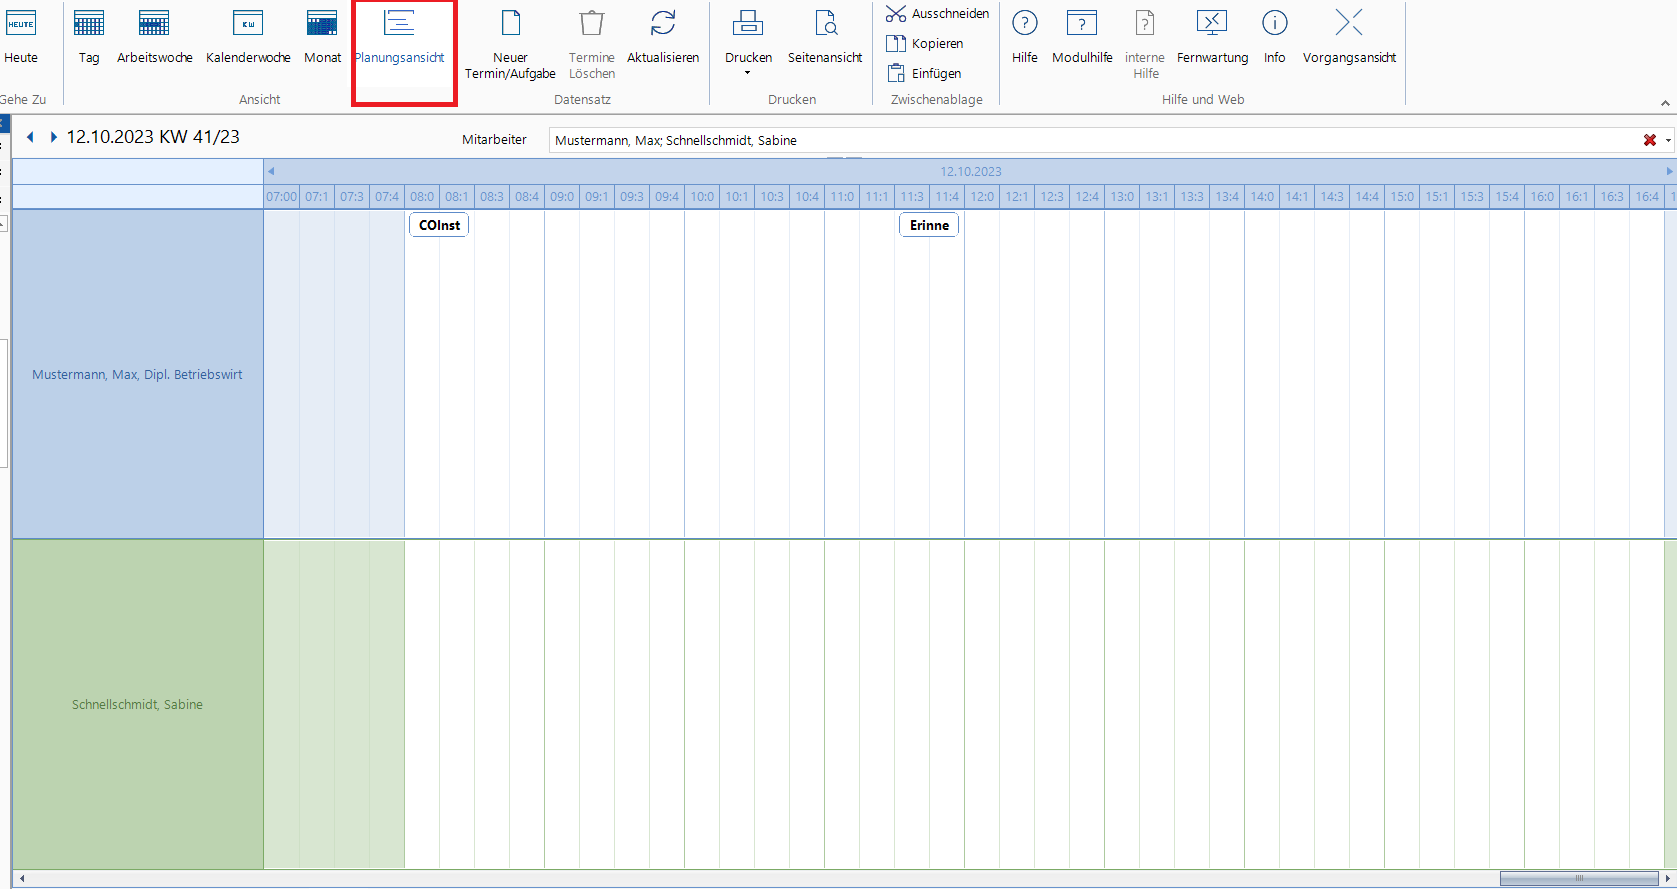
Task: Click Ausschneiden in Zwischenablage
Action: click(938, 14)
